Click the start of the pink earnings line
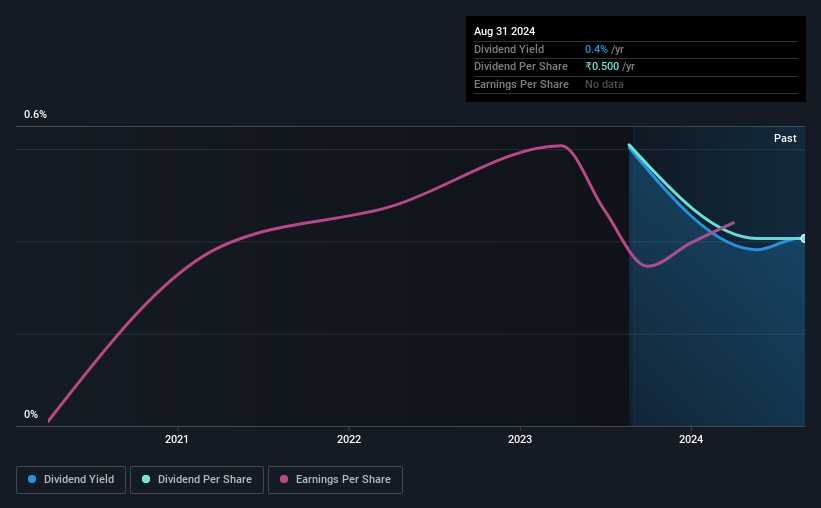The height and width of the screenshot is (508, 821). 49,420
